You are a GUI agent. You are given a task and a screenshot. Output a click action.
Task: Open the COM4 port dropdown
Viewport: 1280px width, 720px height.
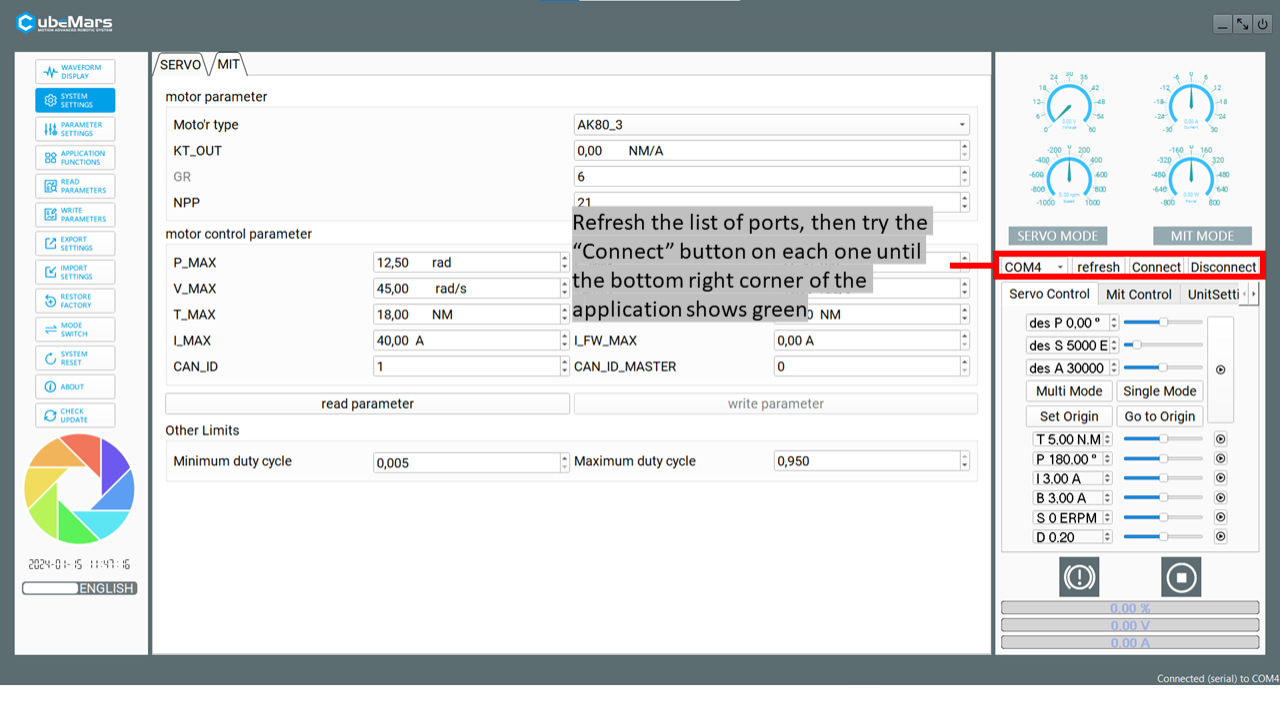(1034, 267)
